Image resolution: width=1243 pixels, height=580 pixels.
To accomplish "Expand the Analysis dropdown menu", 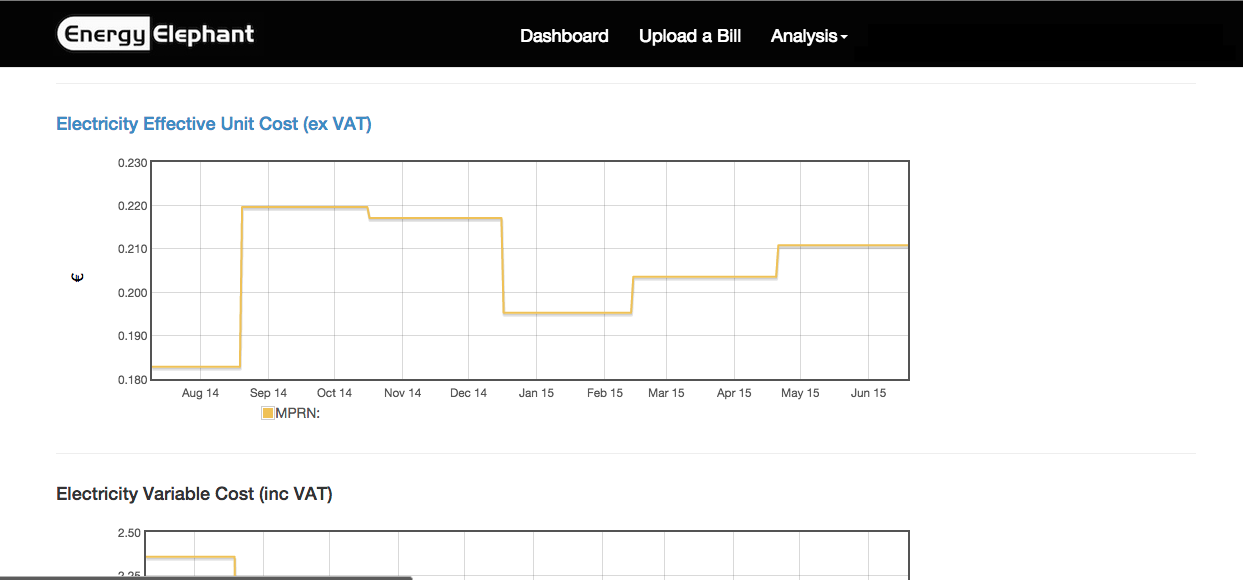I will (x=809, y=36).
